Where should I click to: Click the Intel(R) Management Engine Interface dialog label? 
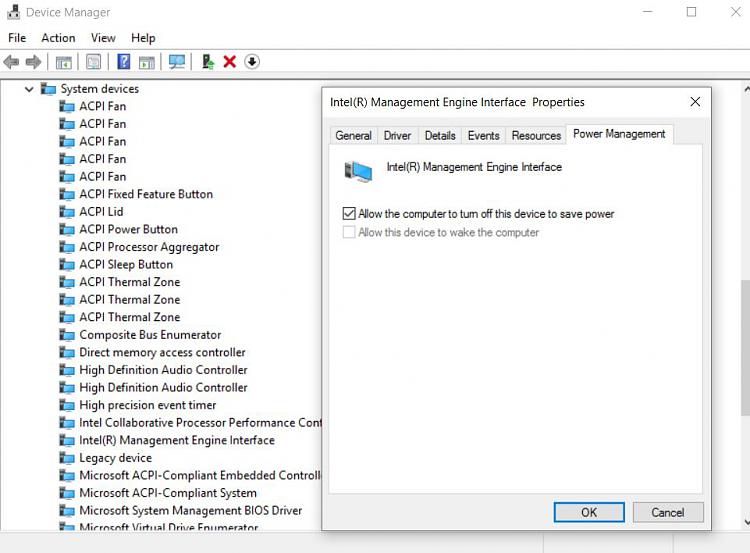coord(474,167)
